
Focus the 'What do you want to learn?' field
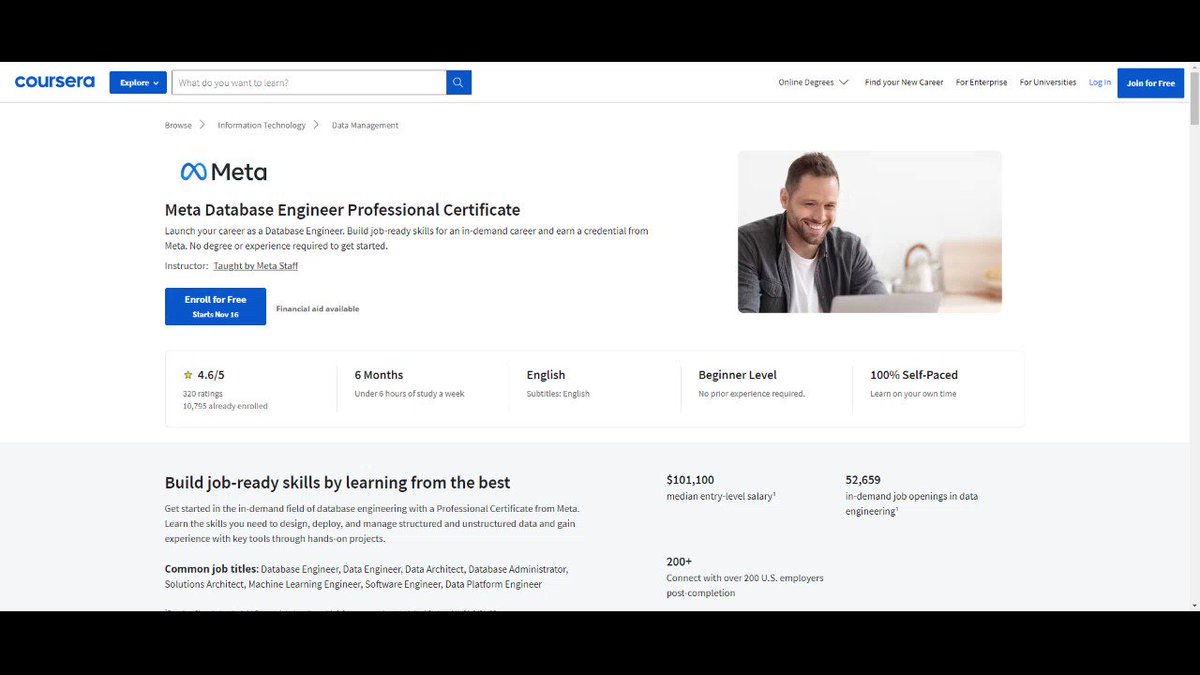309,82
